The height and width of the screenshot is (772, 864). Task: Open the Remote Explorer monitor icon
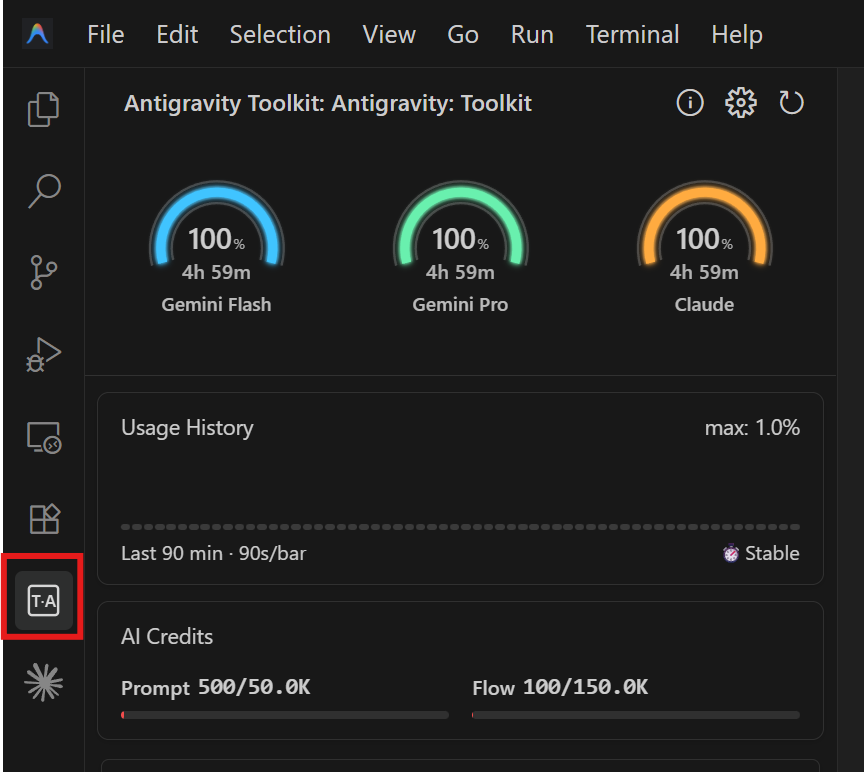[x=44, y=438]
